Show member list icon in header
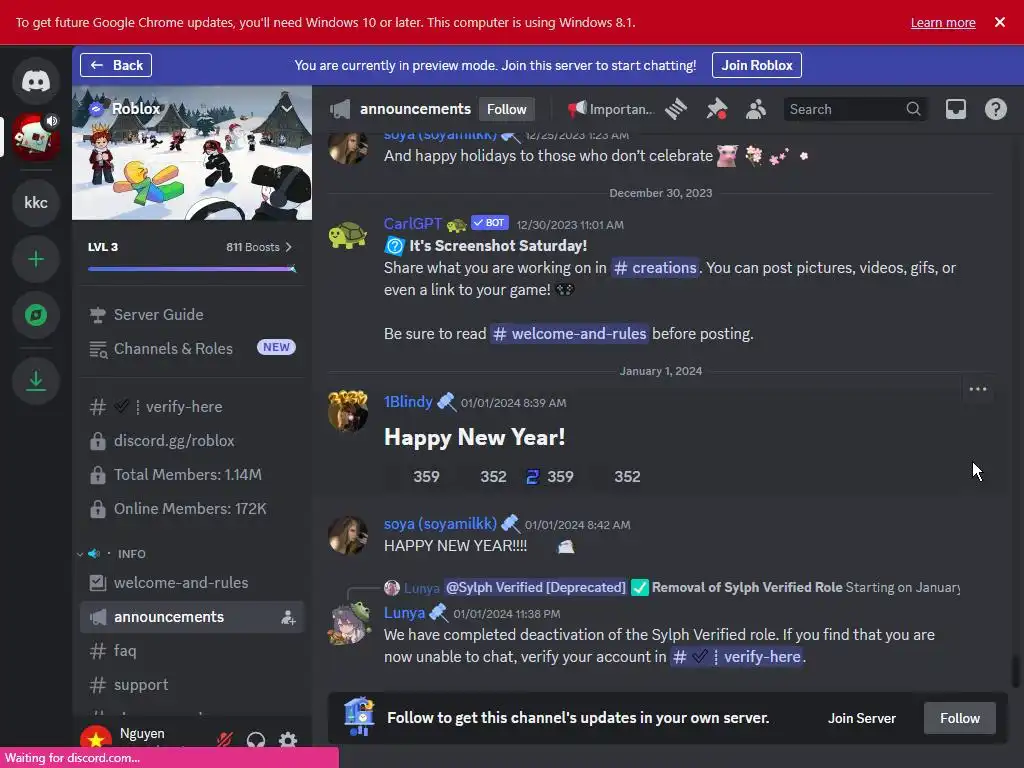 click(x=756, y=109)
